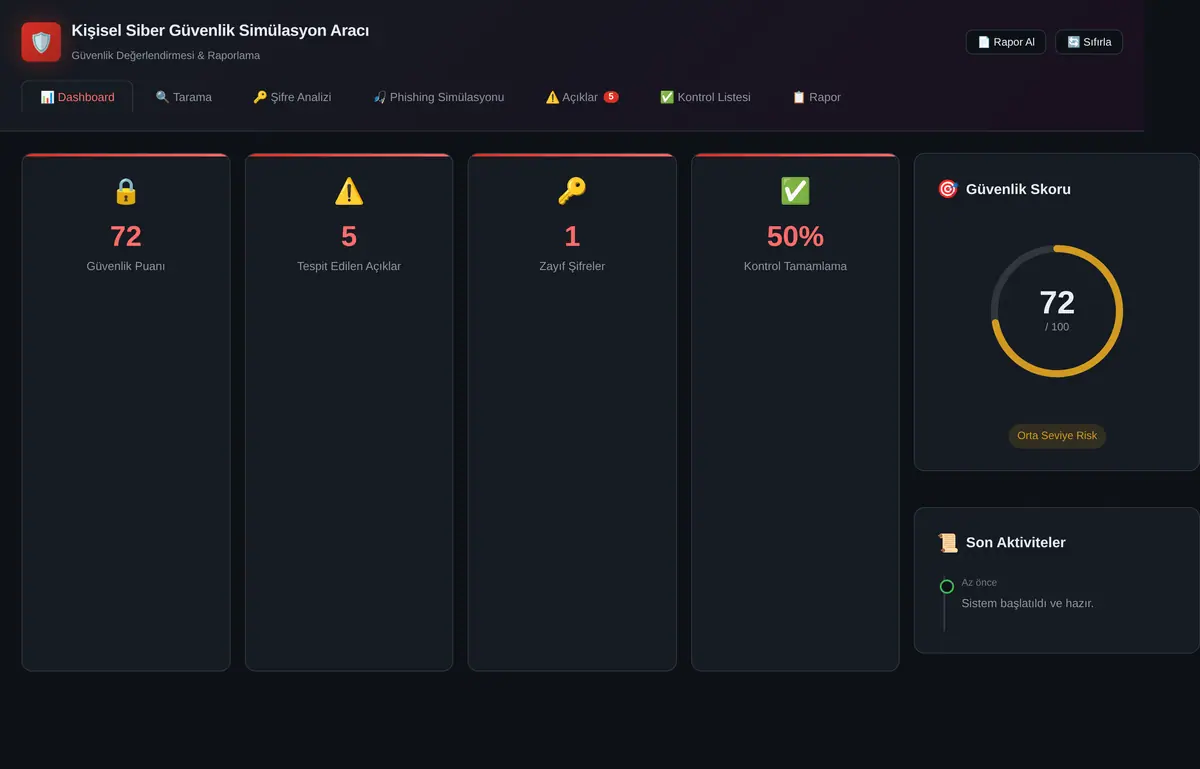Click the Zayıf Şifreler label

[x=572, y=266]
